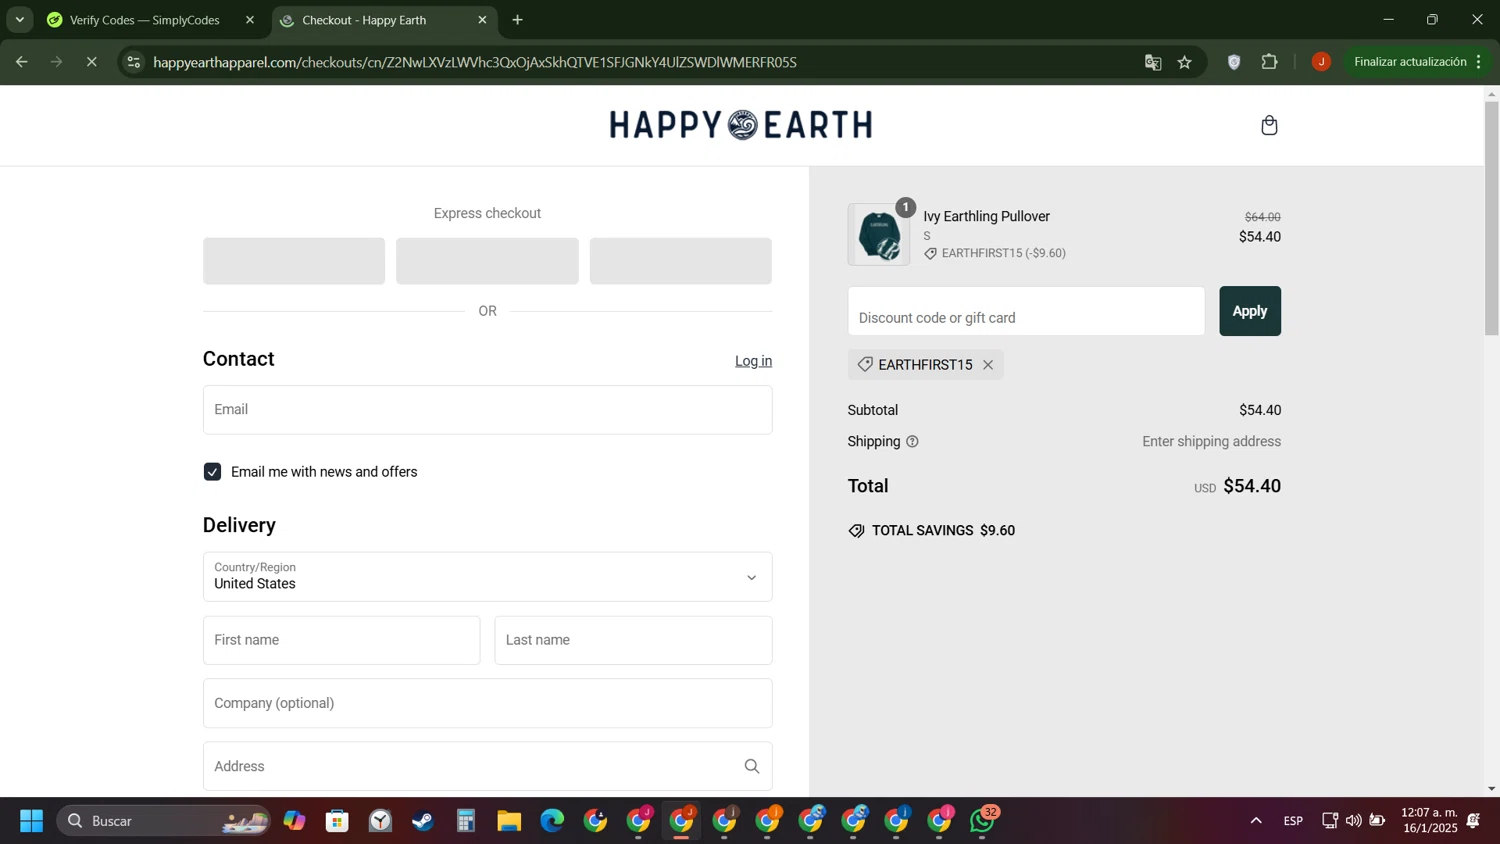Open Calculator from the taskbar
The height and width of the screenshot is (844, 1500).
466,821
